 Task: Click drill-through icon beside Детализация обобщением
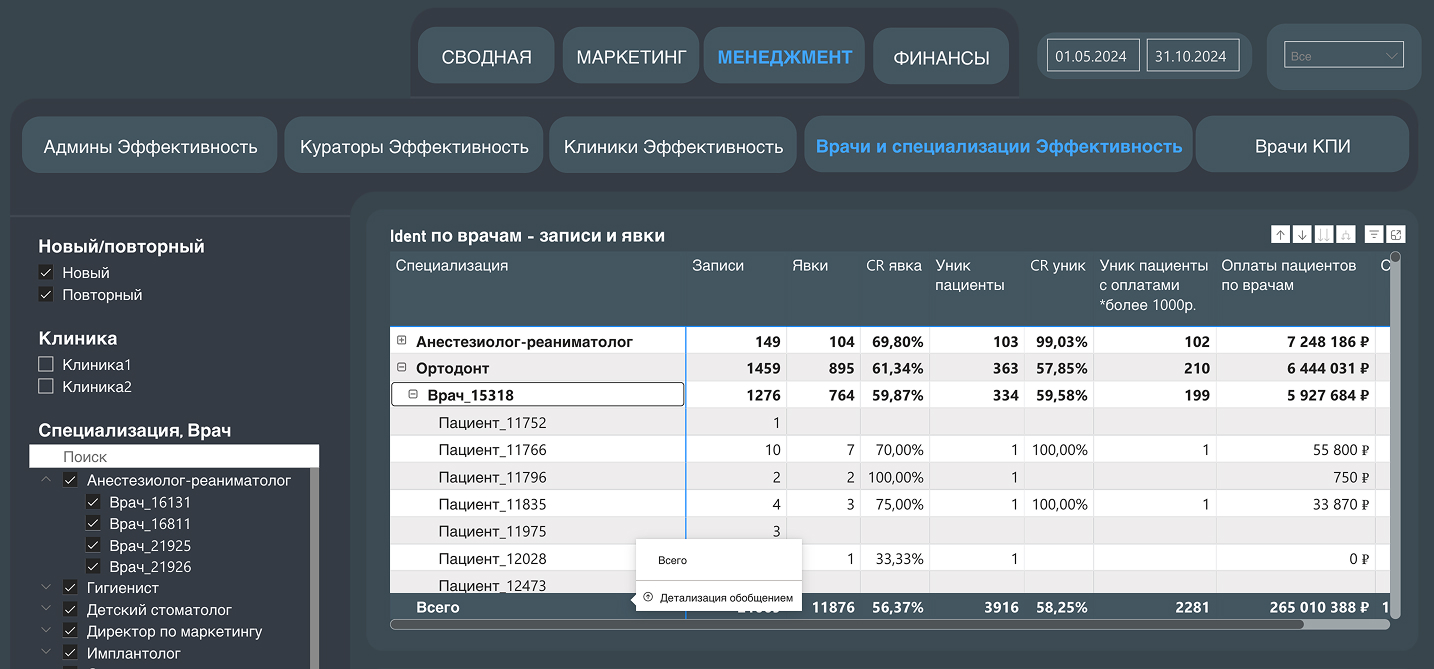(648, 598)
